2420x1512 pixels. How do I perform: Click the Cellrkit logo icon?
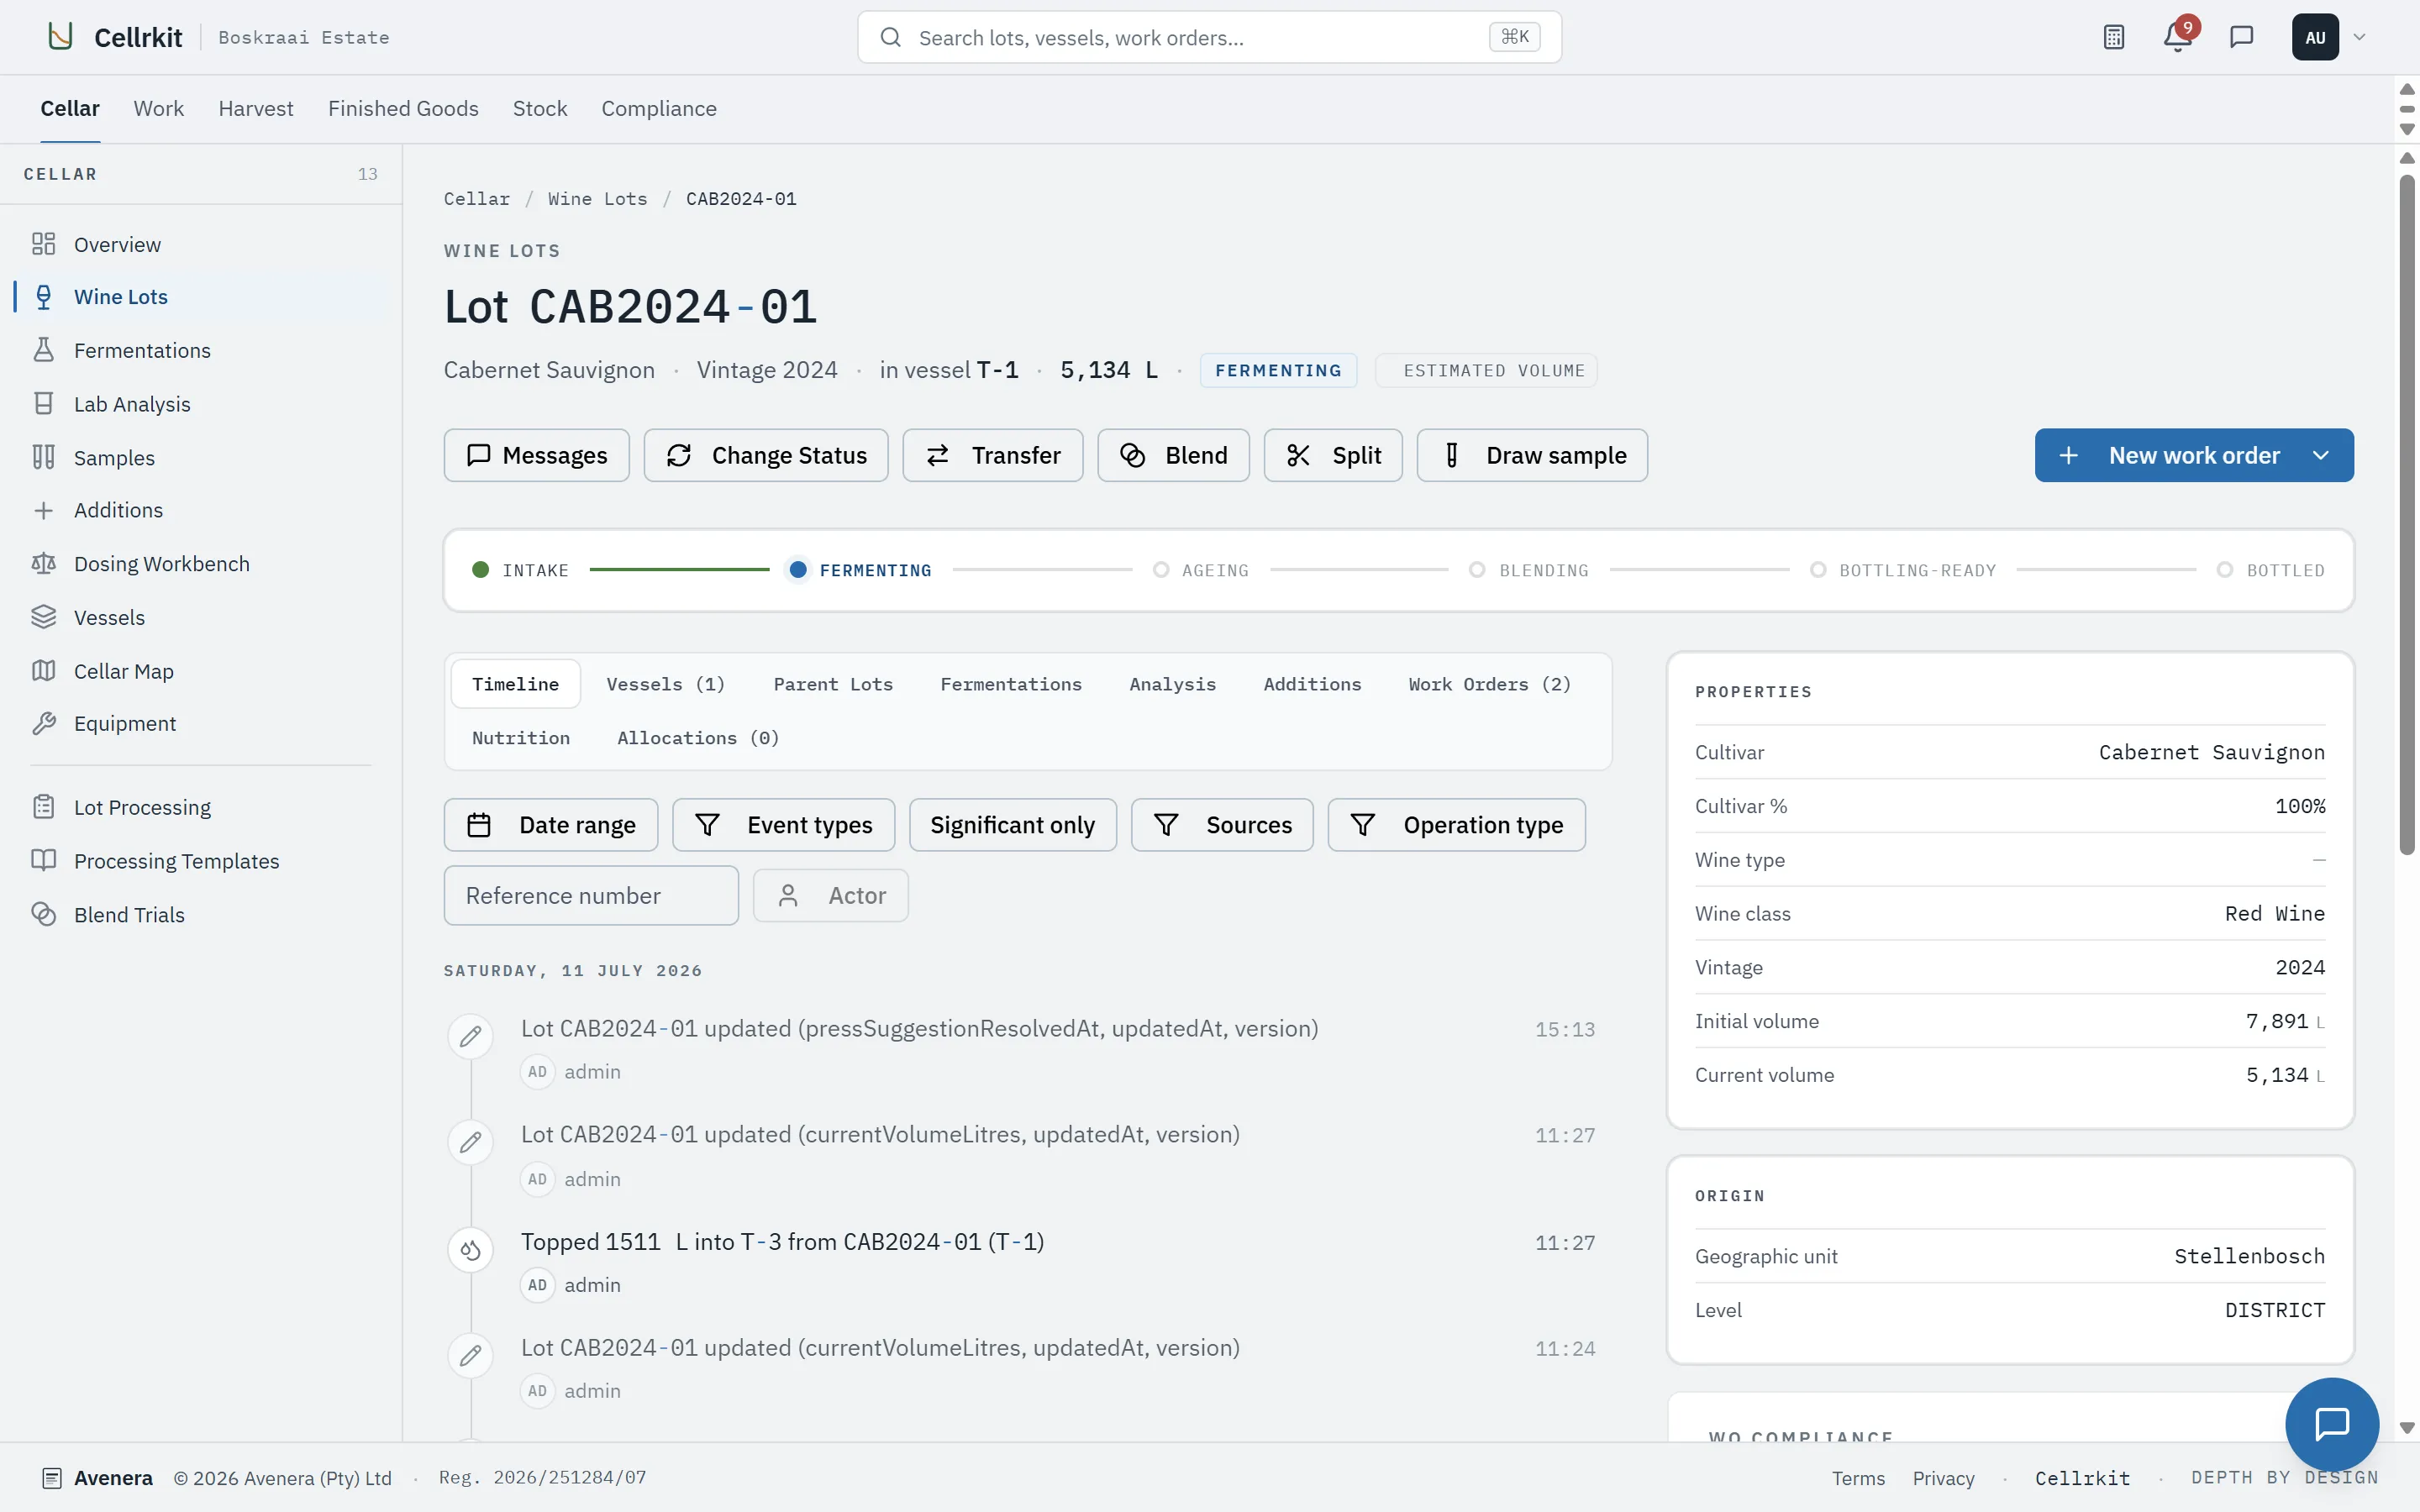pos(61,37)
